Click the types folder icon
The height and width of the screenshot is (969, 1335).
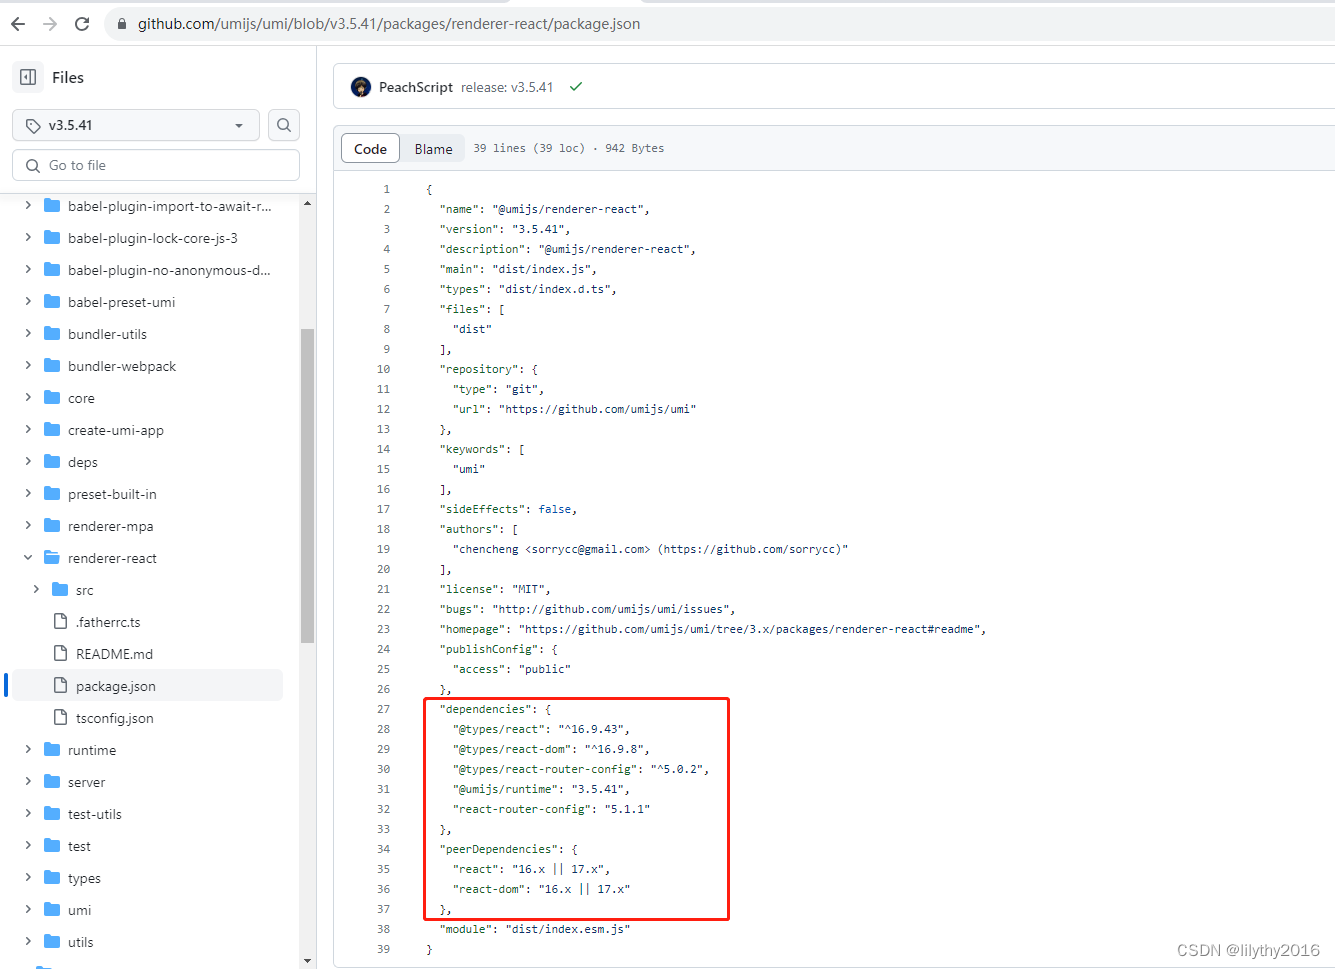pyautogui.click(x=52, y=878)
